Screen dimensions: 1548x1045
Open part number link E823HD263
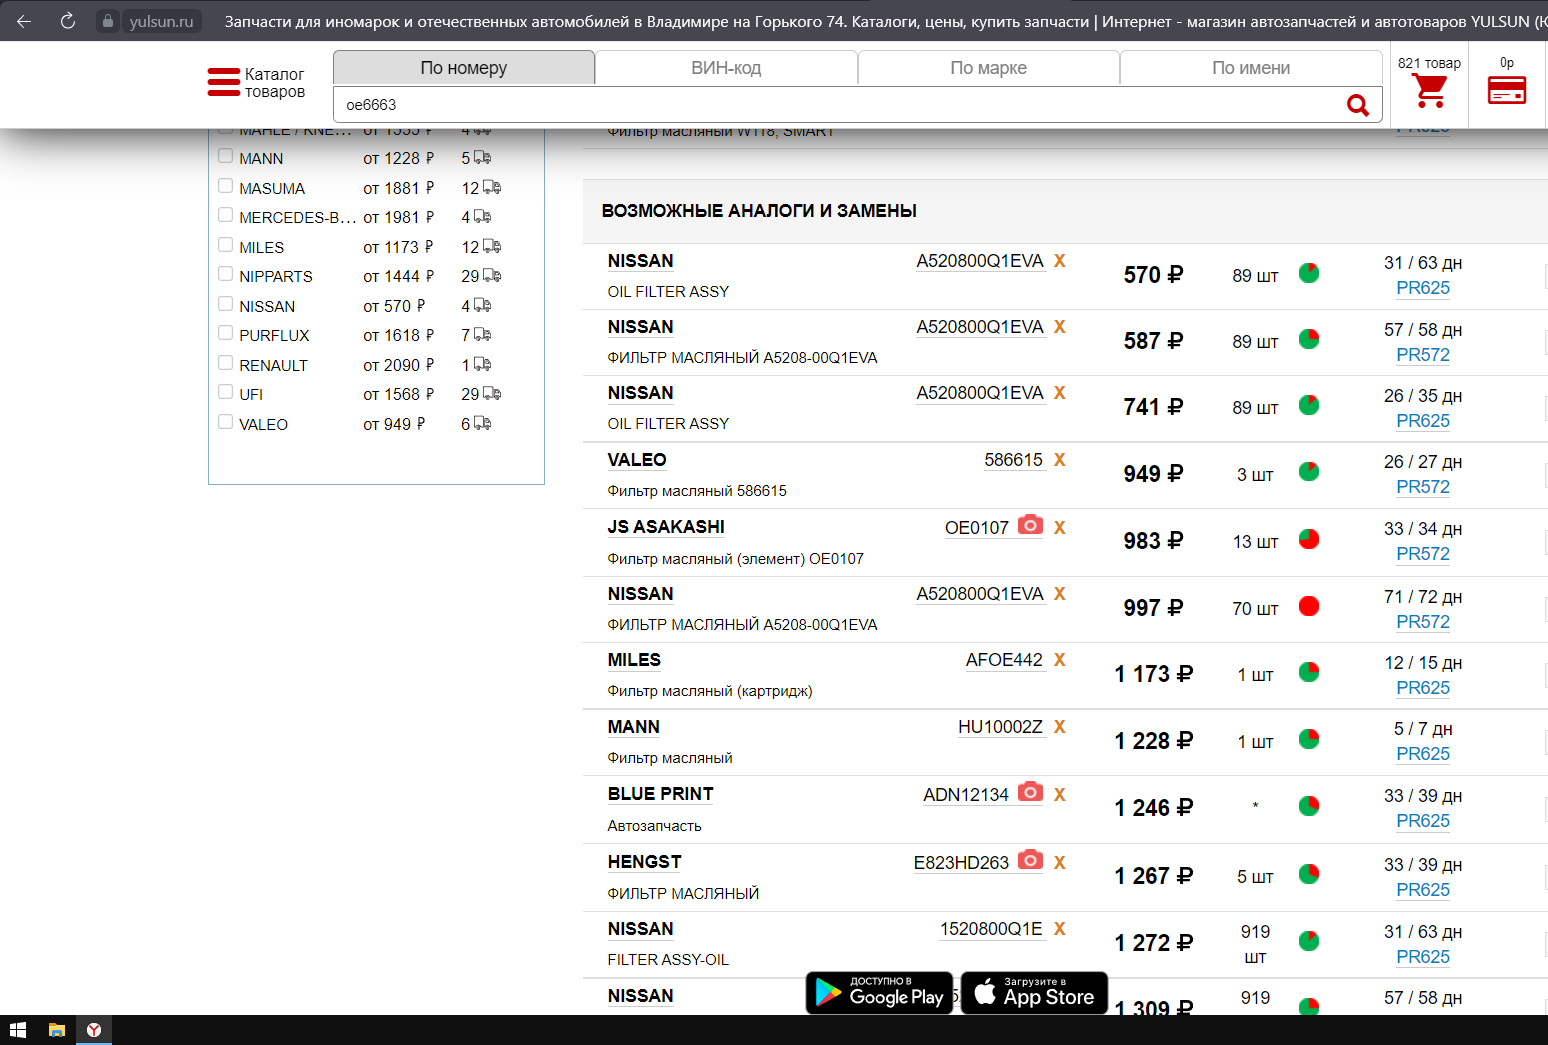pyautogui.click(x=961, y=863)
